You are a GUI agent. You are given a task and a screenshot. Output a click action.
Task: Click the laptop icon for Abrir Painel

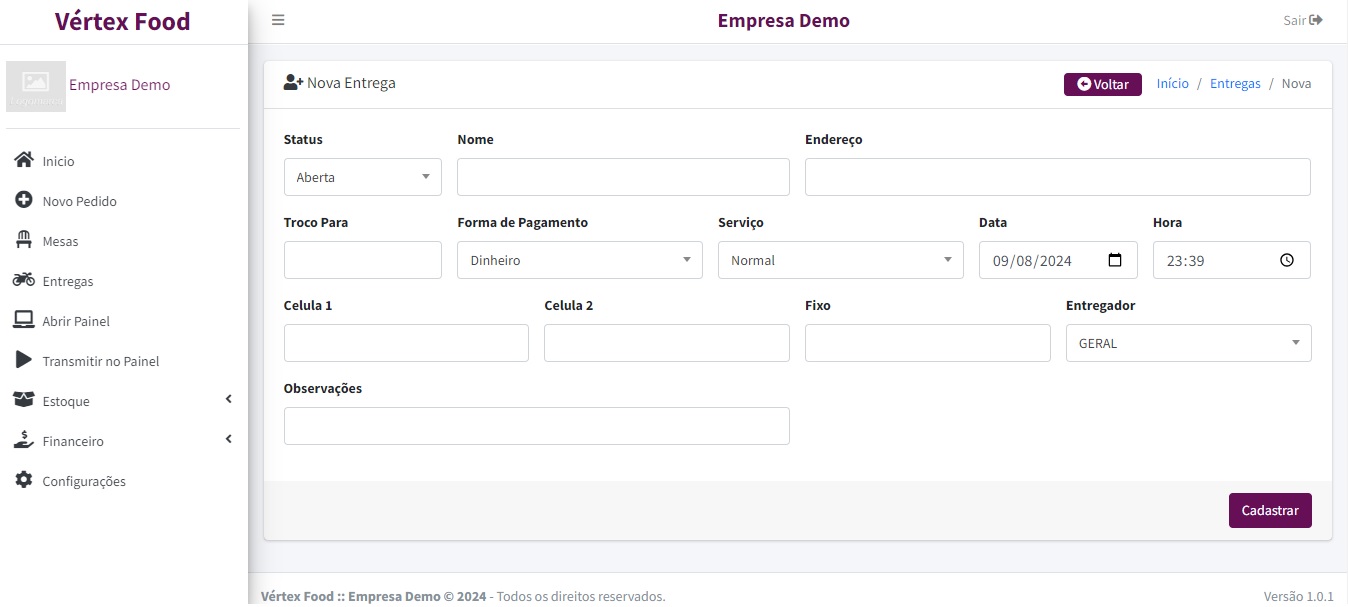(x=24, y=320)
